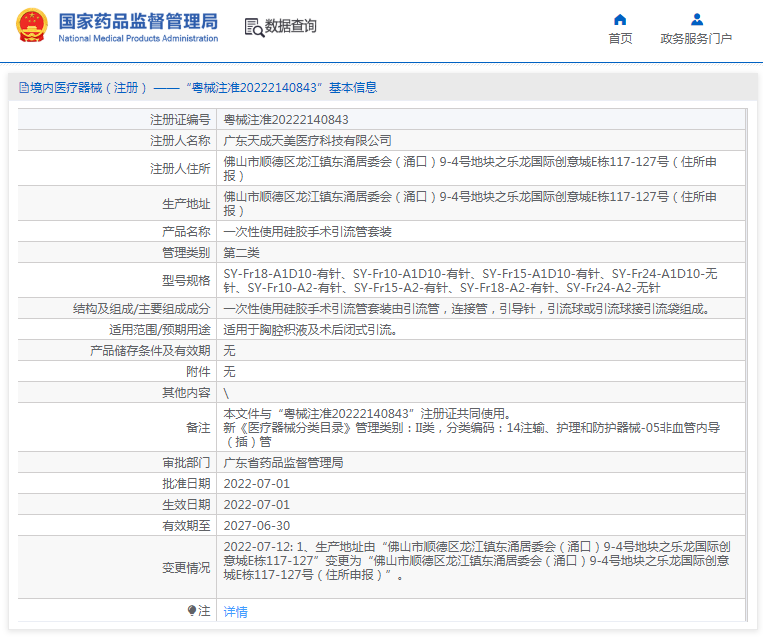Click the 政务服务门户 person icon
Viewport: 763px width, 640px height.
coord(696,19)
